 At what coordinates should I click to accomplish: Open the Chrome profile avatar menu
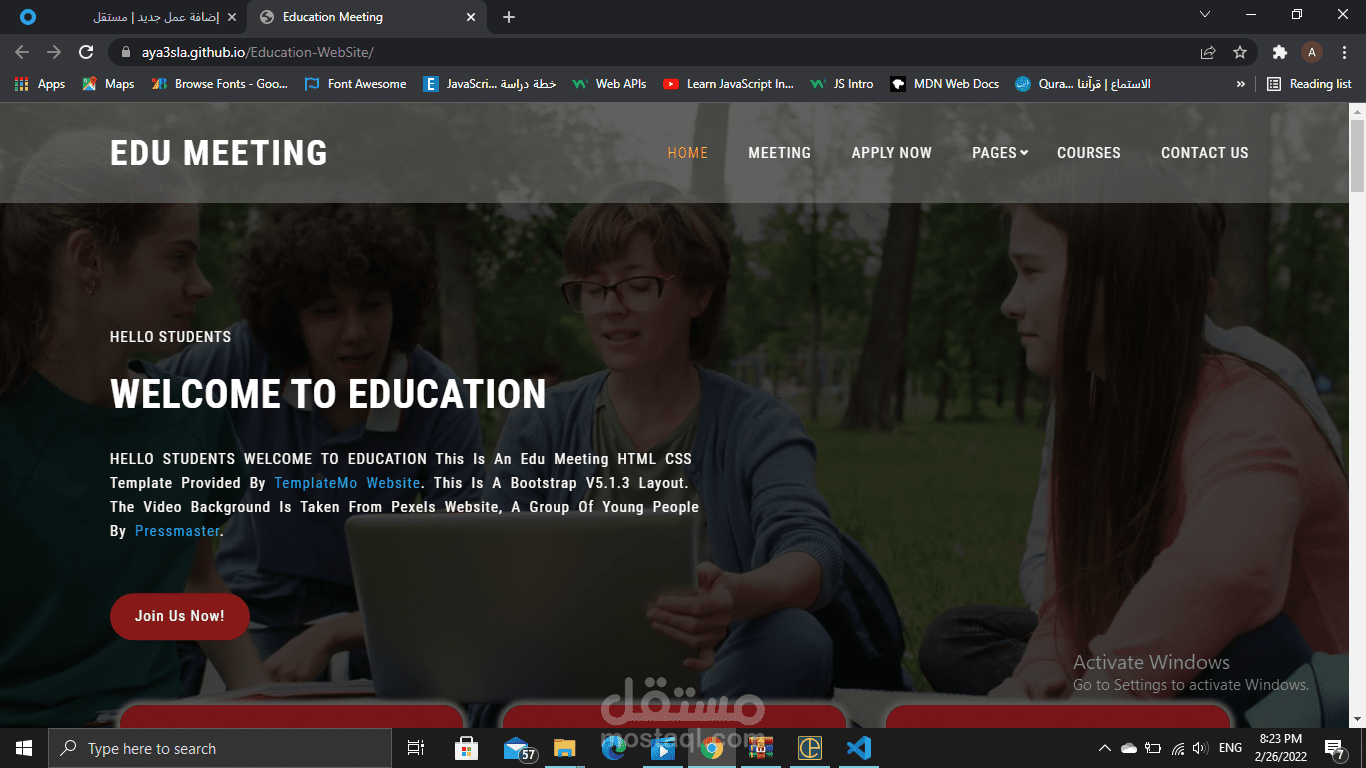click(1310, 52)
